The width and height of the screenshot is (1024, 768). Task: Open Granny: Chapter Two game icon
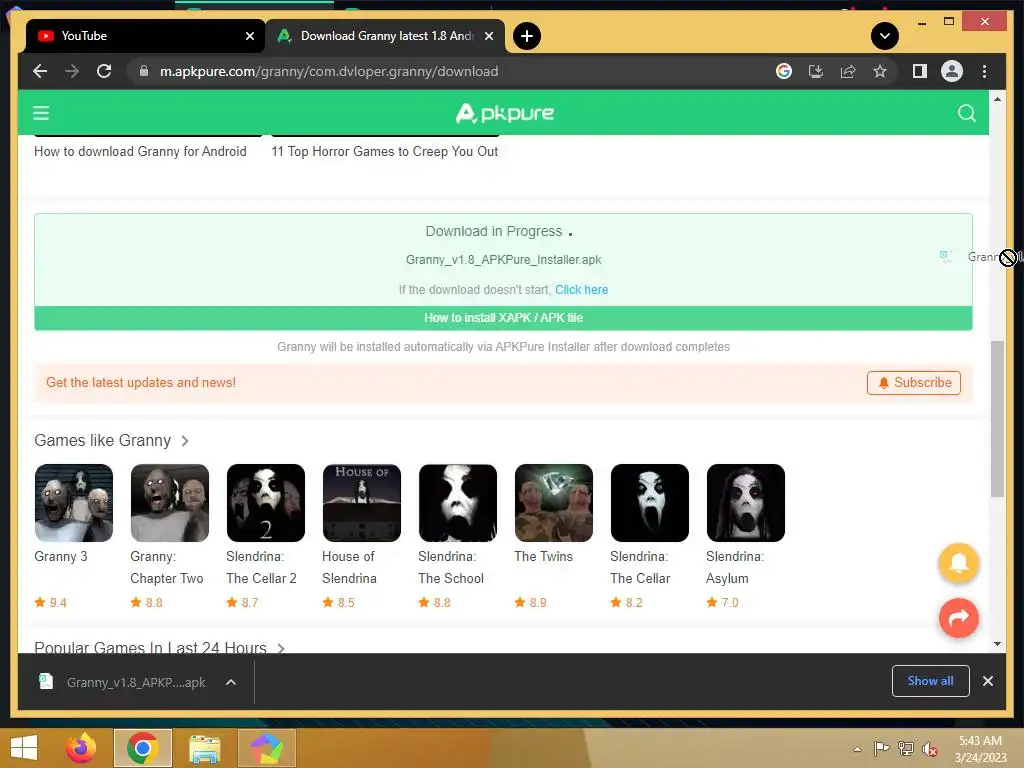170,503
